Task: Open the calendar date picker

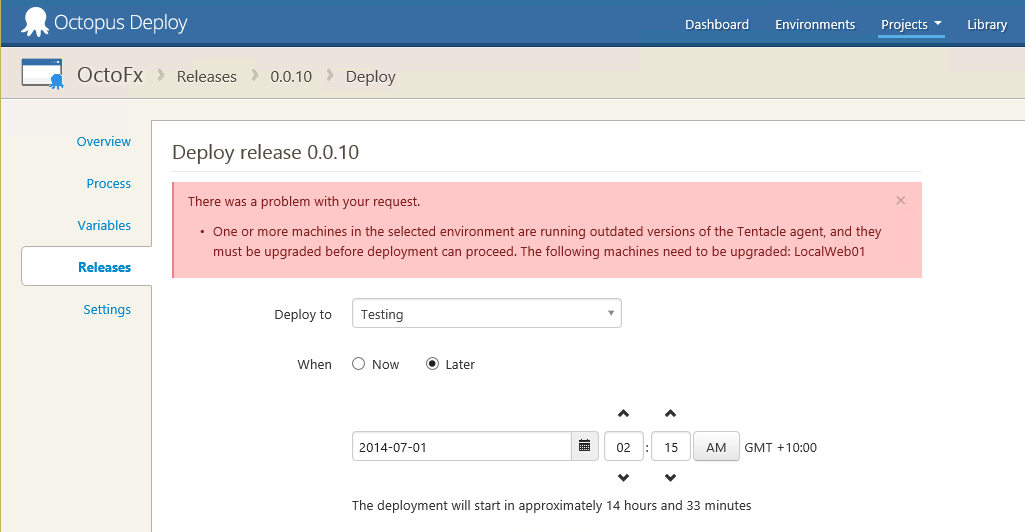Action: click(x=585, y=447)
